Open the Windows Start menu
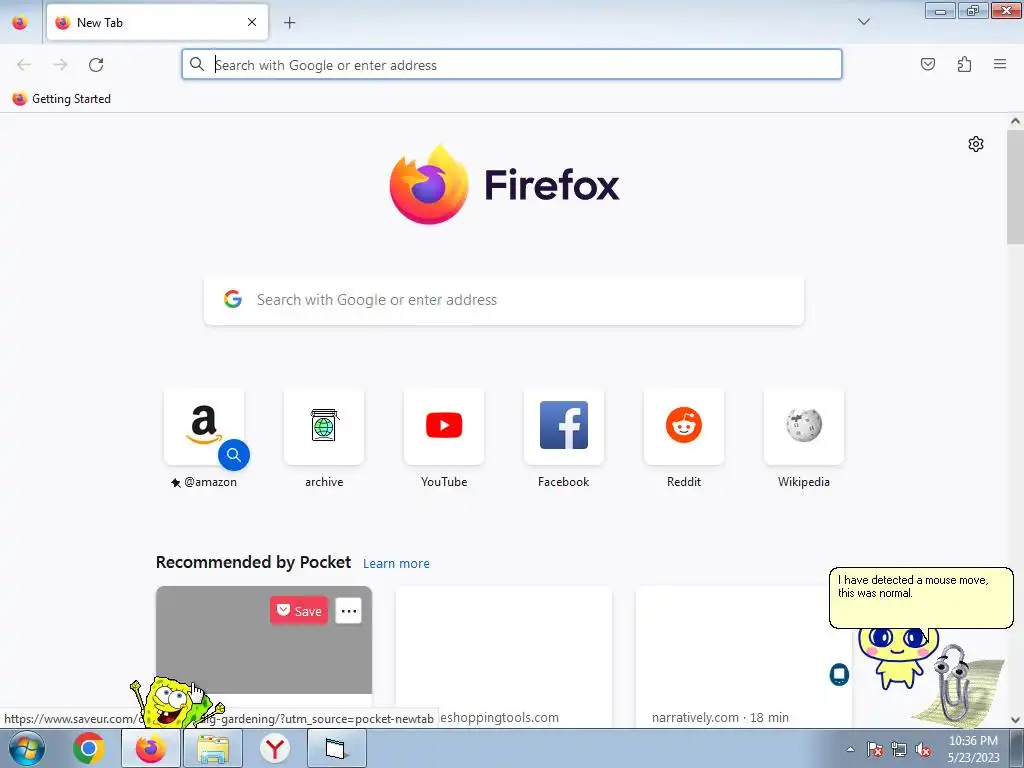Image resolution: width=1024 pixels, height=768 pixels. click(x=26, y=748)
